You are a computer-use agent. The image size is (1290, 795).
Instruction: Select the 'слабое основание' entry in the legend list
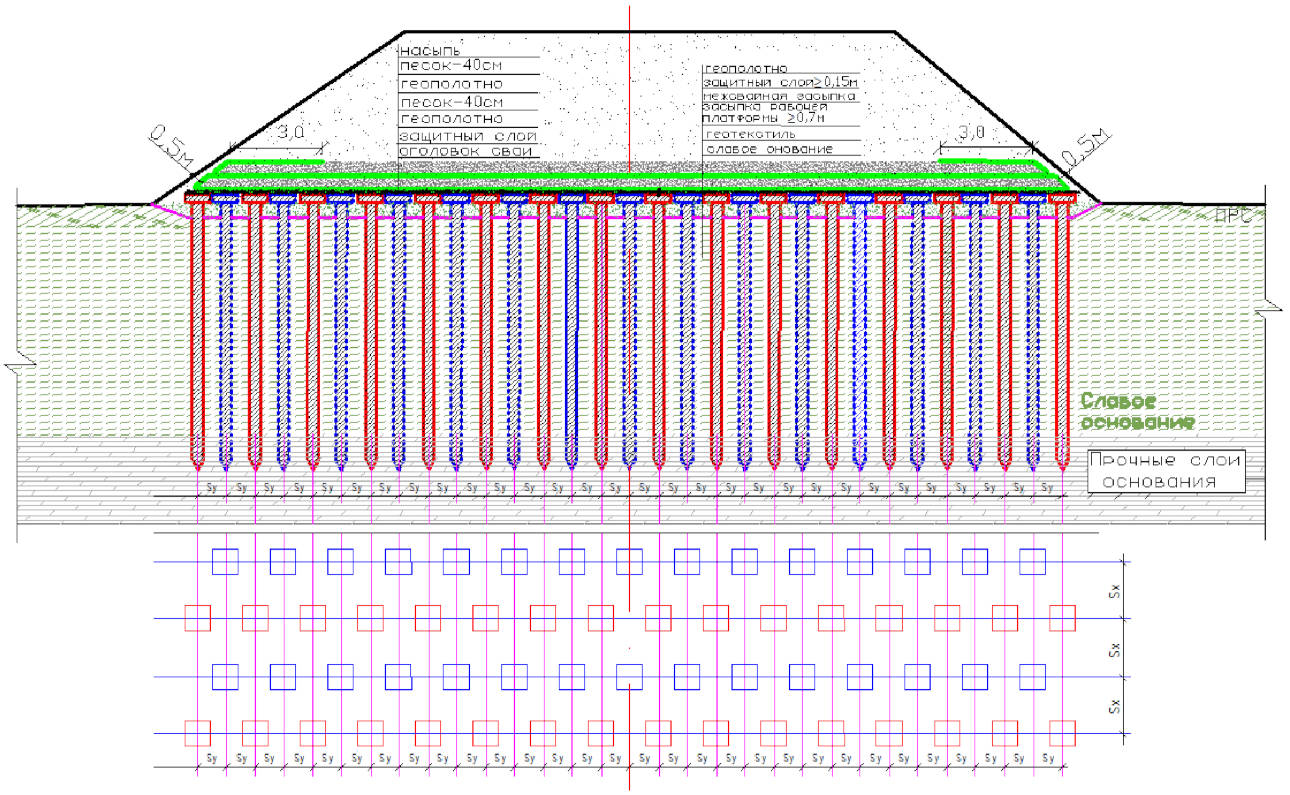tap(770, 148)
